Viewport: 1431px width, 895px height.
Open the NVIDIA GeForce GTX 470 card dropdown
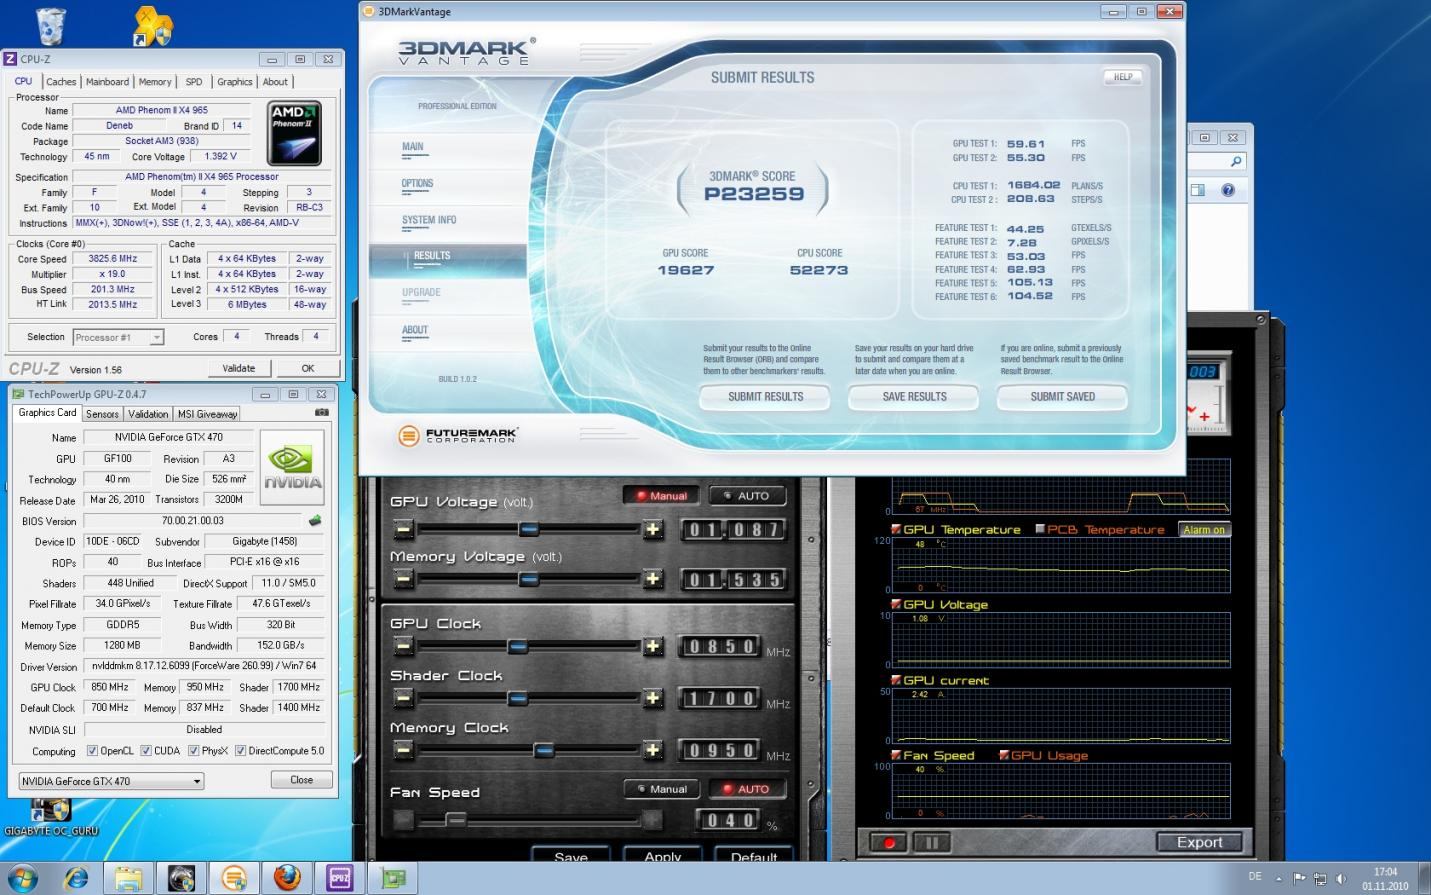111,781
